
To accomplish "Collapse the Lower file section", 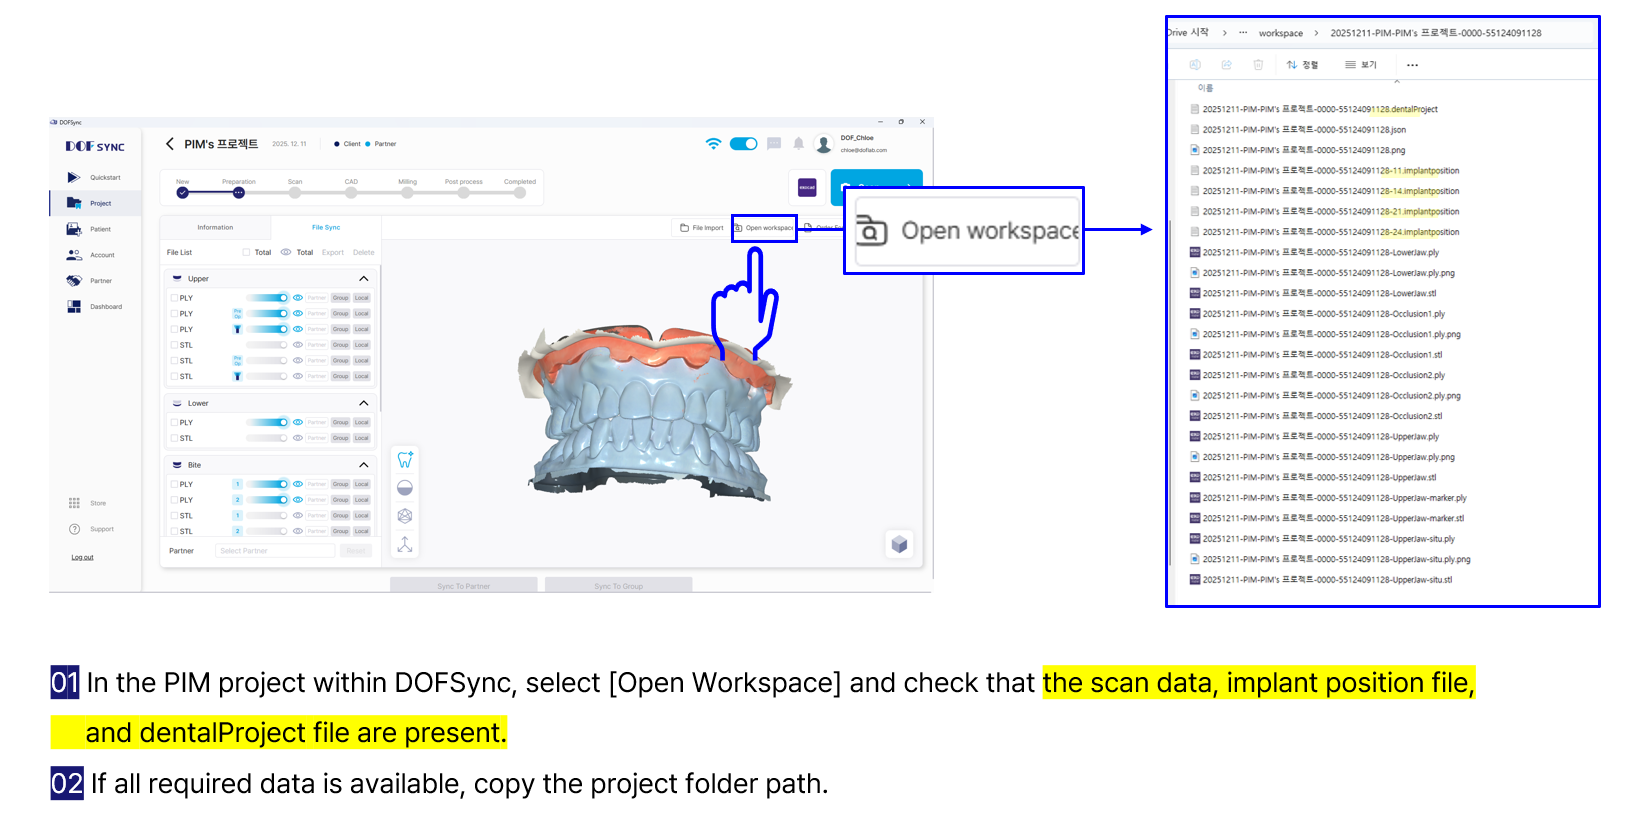I will point(363,403).
